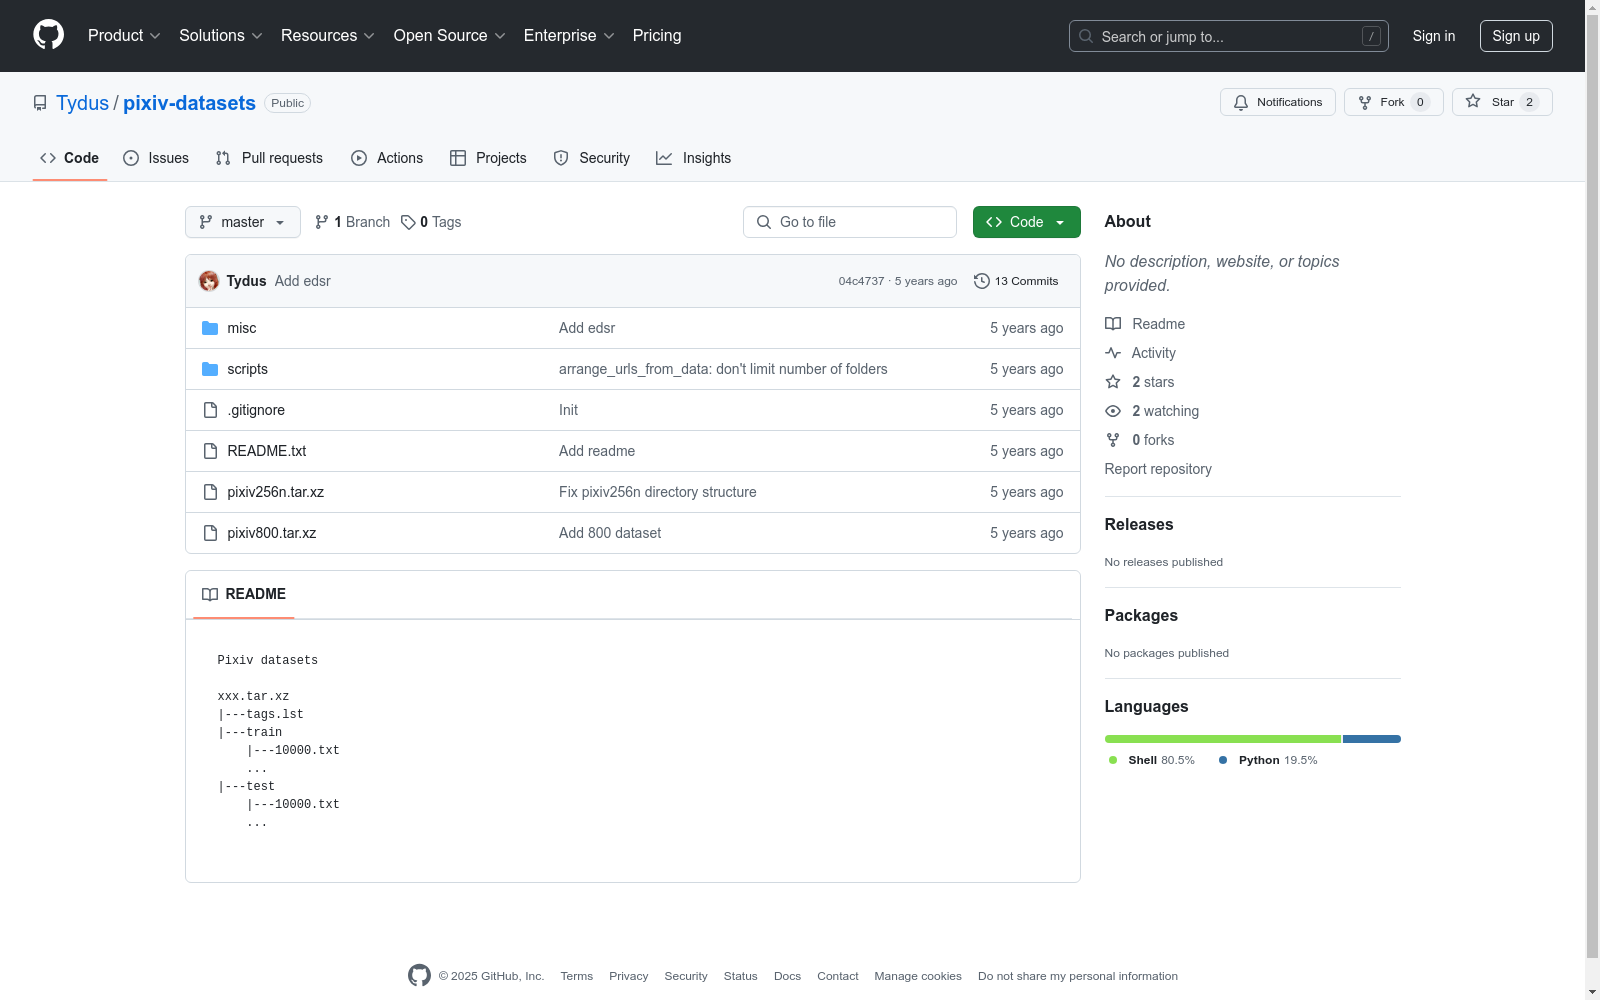The height and width of the screenshot is (1000, 1600).
Task: Click the branch icon beside 1 Branch
Action: [x=322, y=222]
